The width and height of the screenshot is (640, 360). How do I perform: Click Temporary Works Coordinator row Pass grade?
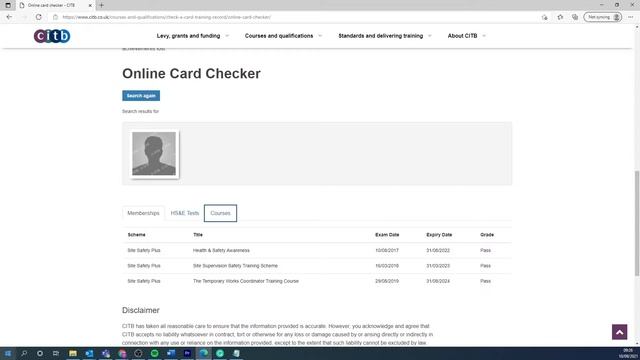point(485,281)
